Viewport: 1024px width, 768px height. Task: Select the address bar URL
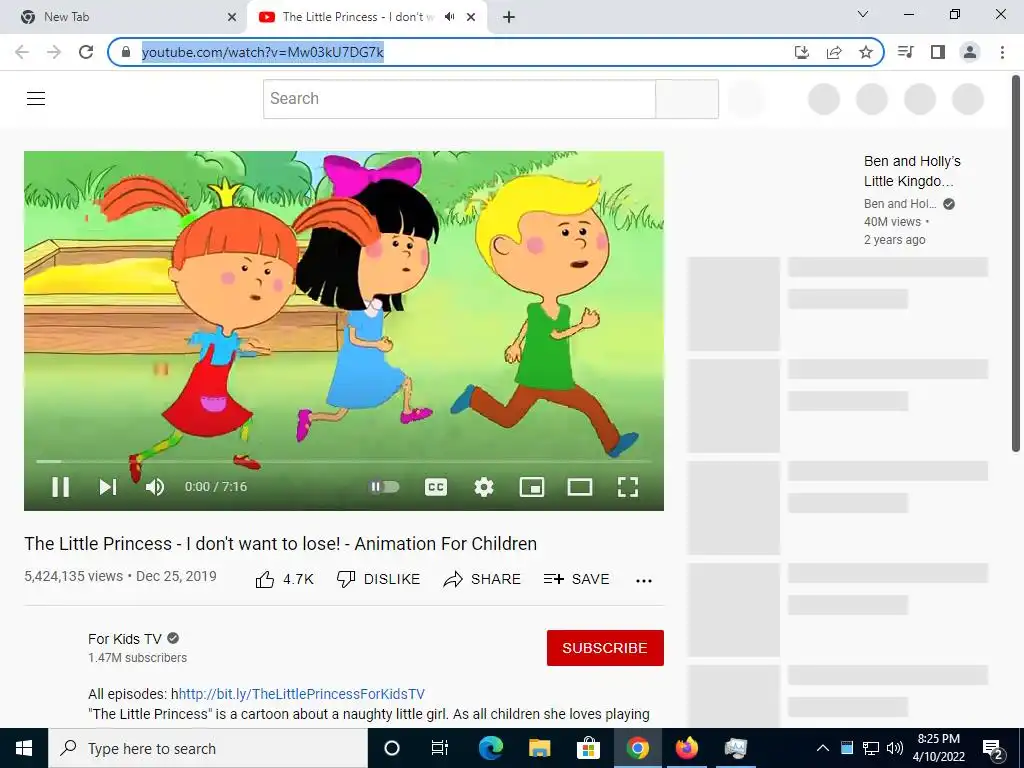[x=263, y=52]
